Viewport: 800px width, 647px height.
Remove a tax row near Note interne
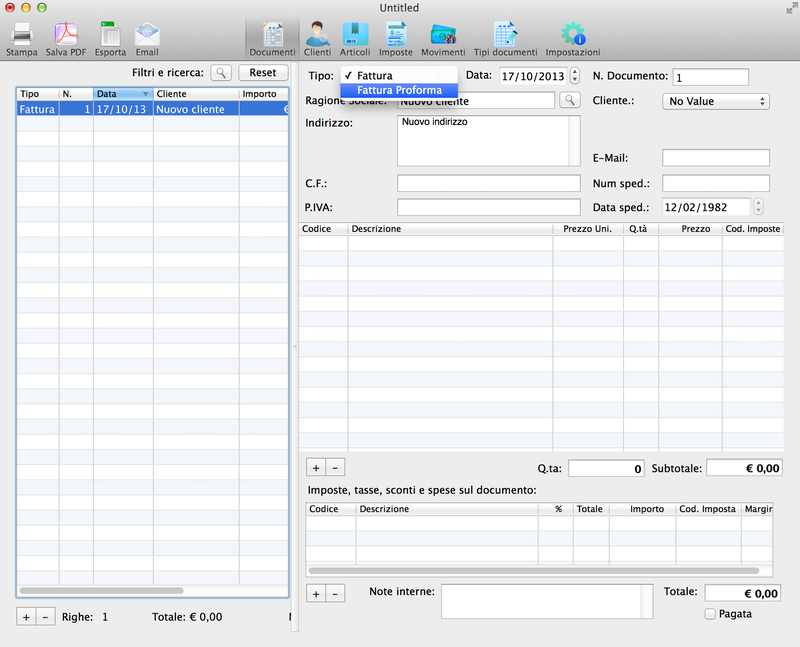pyautogui.click(x=335, y=593)
